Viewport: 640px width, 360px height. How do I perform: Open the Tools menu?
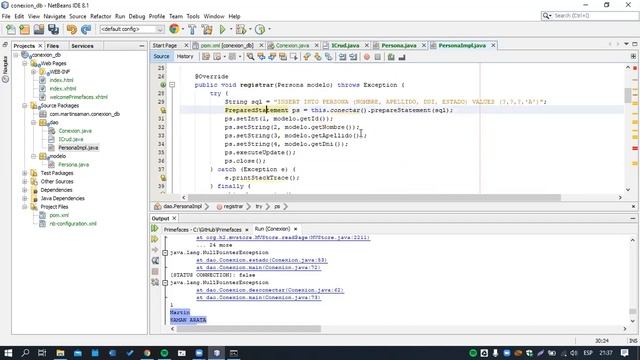point(193,16)
